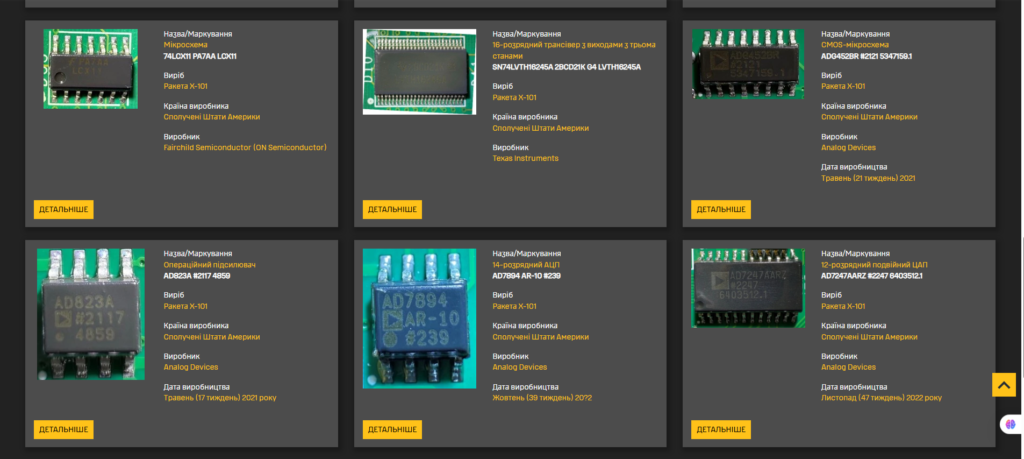
Task: Click 'Сполучені Штати Америки' in the AD7247AARZ card
Action: 869,337
